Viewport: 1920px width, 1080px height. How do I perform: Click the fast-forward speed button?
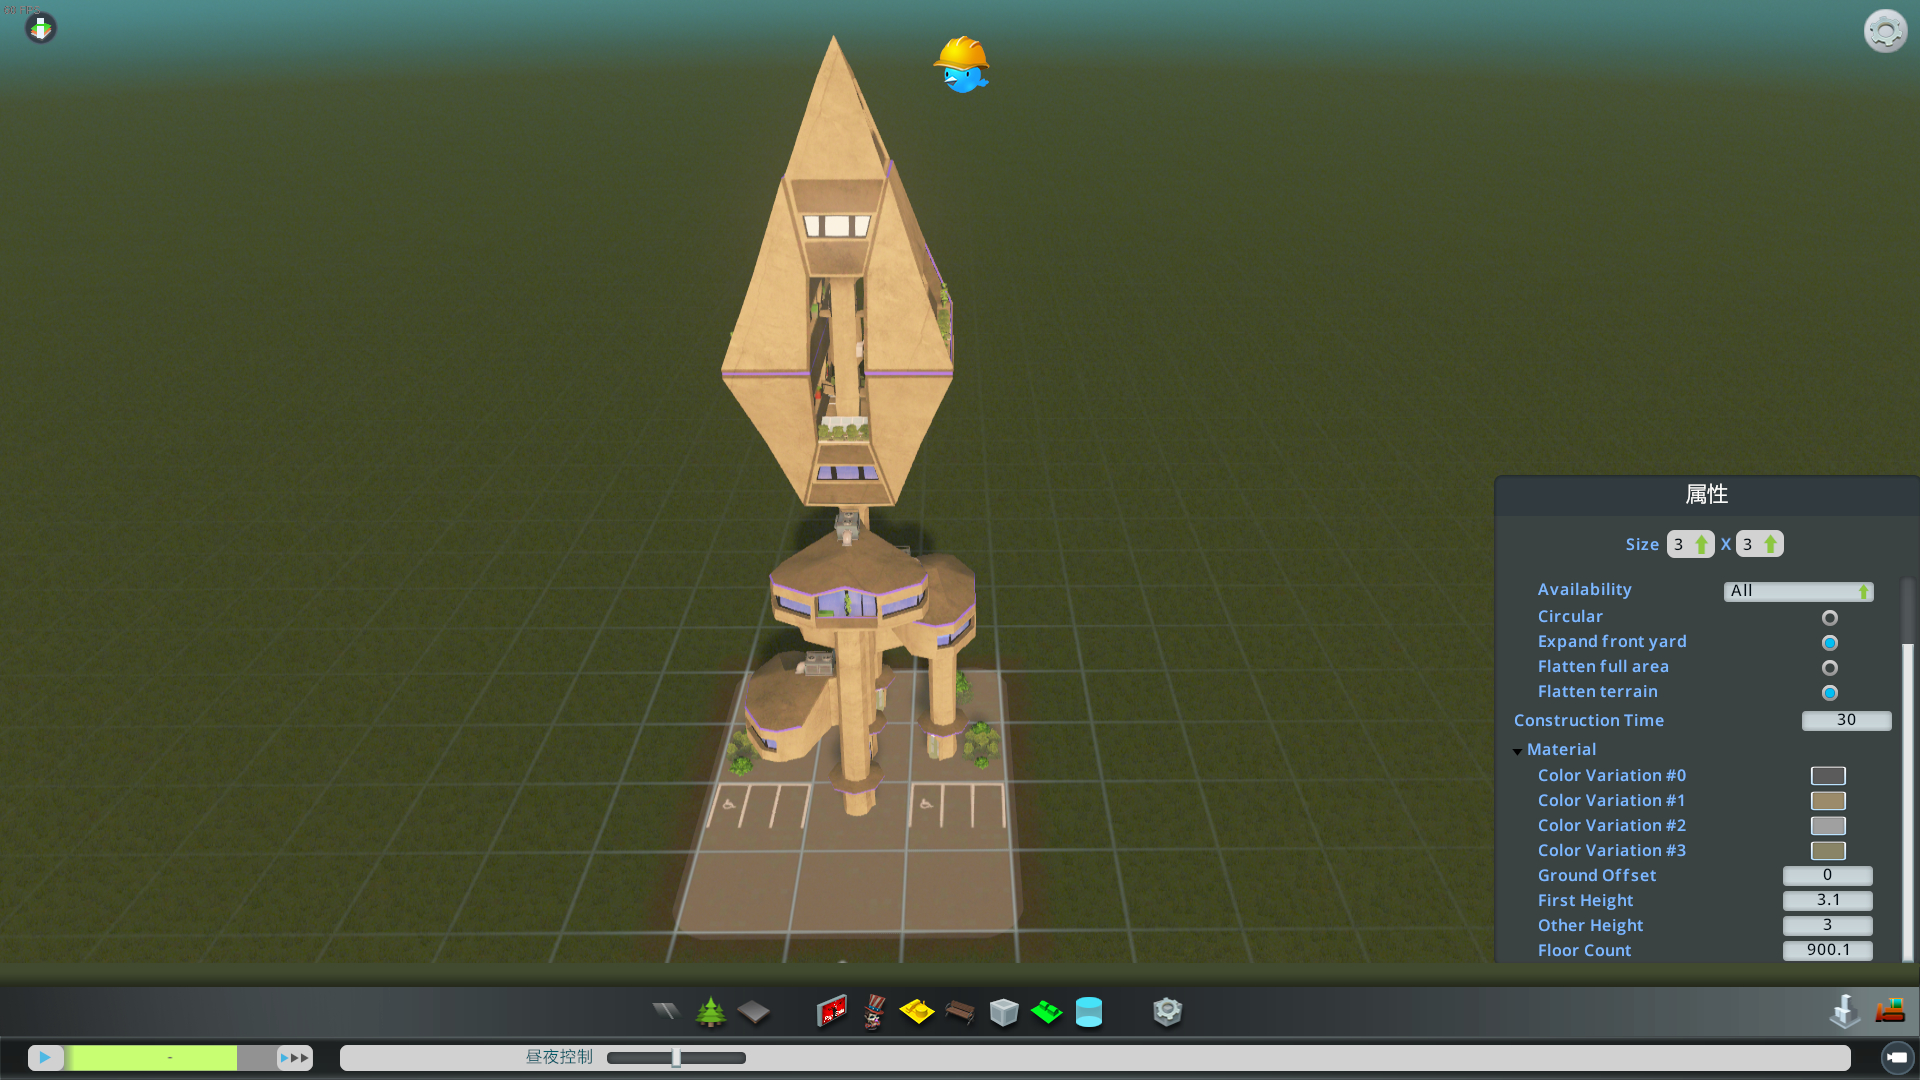click(x=295, y=1057)
